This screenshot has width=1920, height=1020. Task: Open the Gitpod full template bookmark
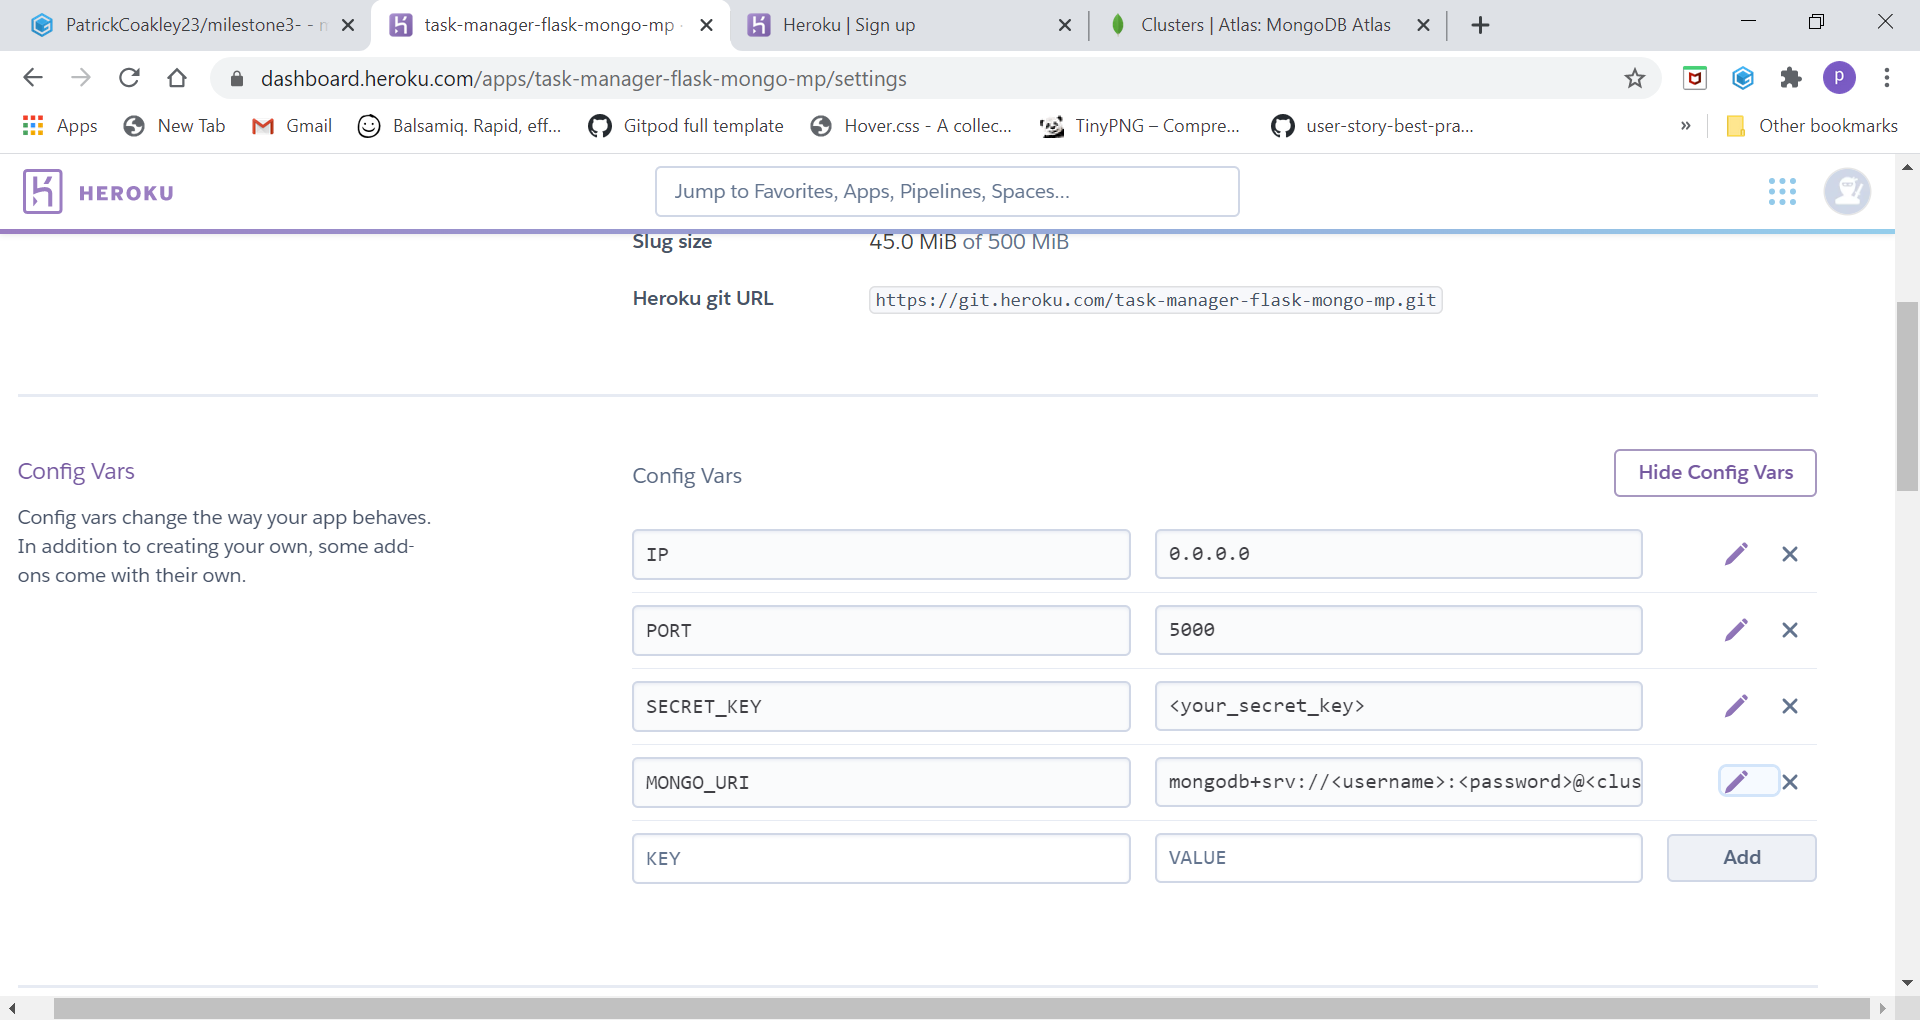[x=686, y=126]
